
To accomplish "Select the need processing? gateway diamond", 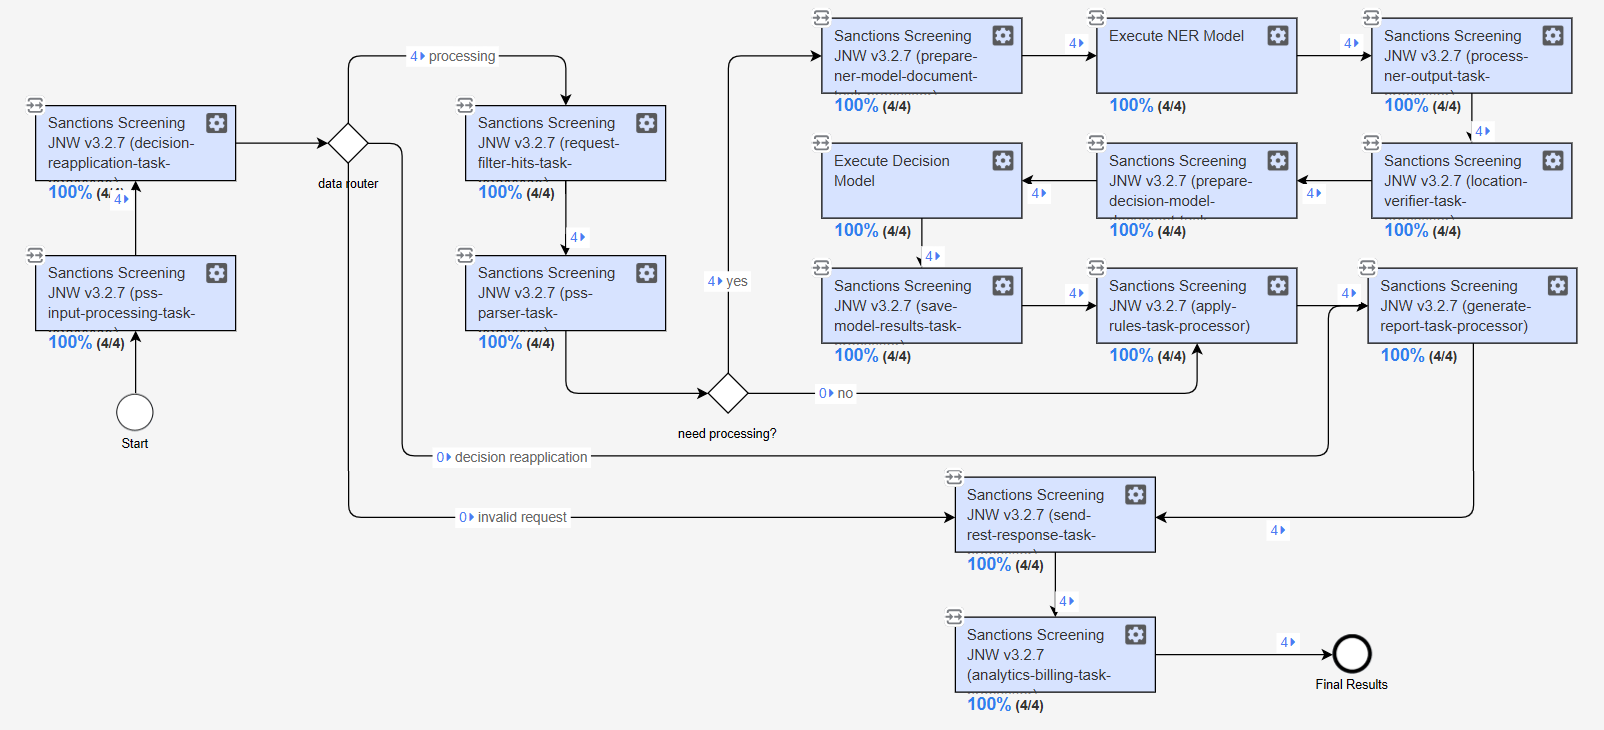I will click(728, 393).
